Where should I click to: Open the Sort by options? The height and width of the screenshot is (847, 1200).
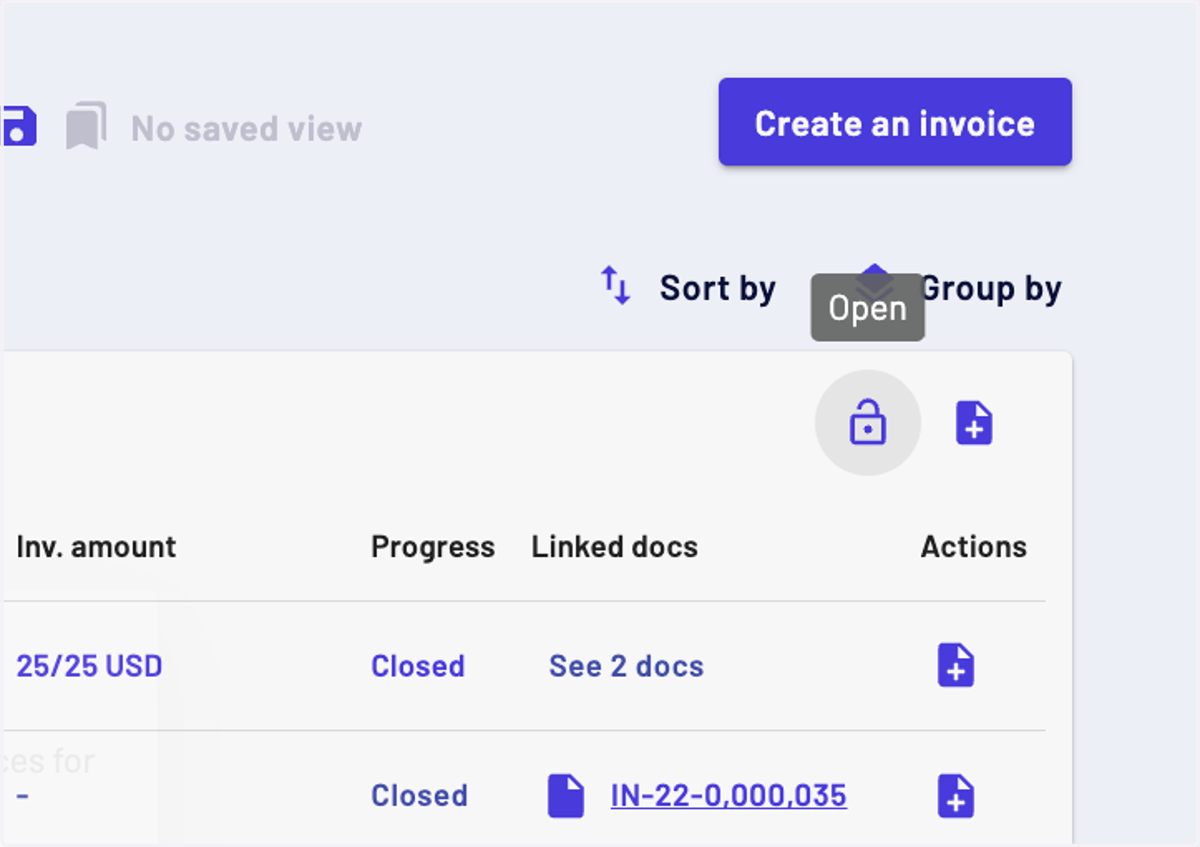tap(687, 288)
